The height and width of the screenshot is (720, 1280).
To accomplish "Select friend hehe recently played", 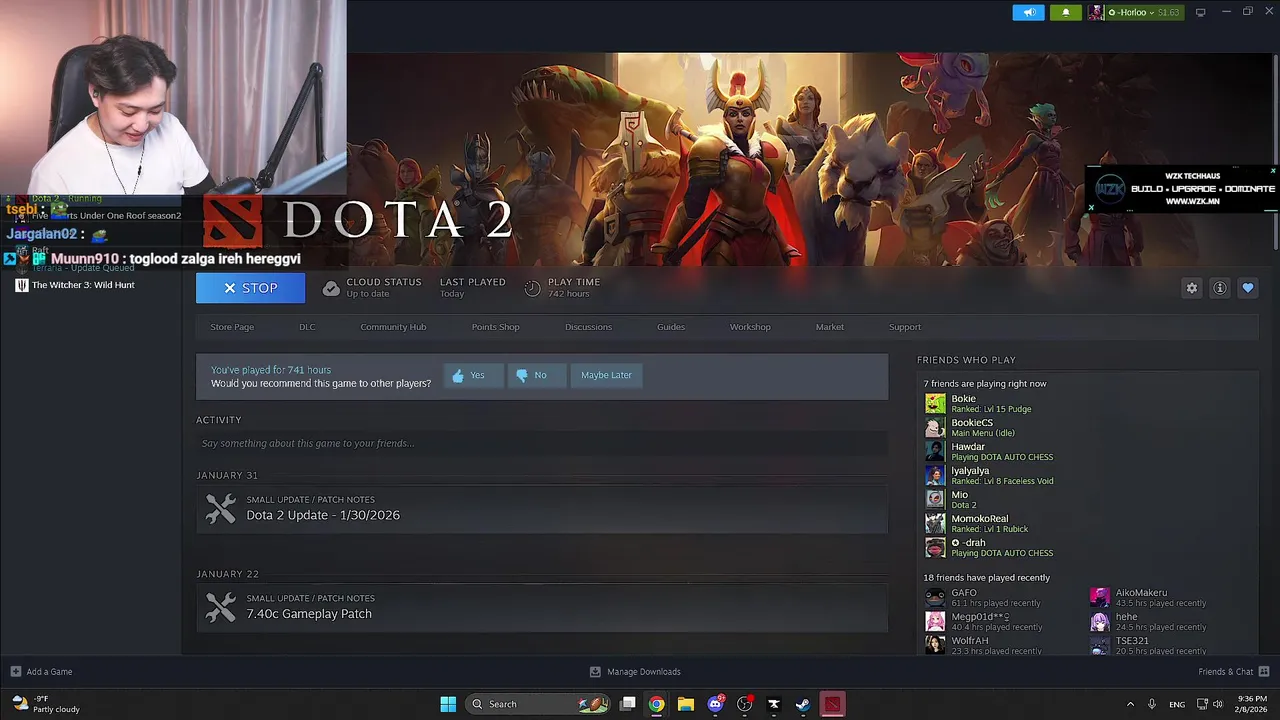I will 1149,621.
